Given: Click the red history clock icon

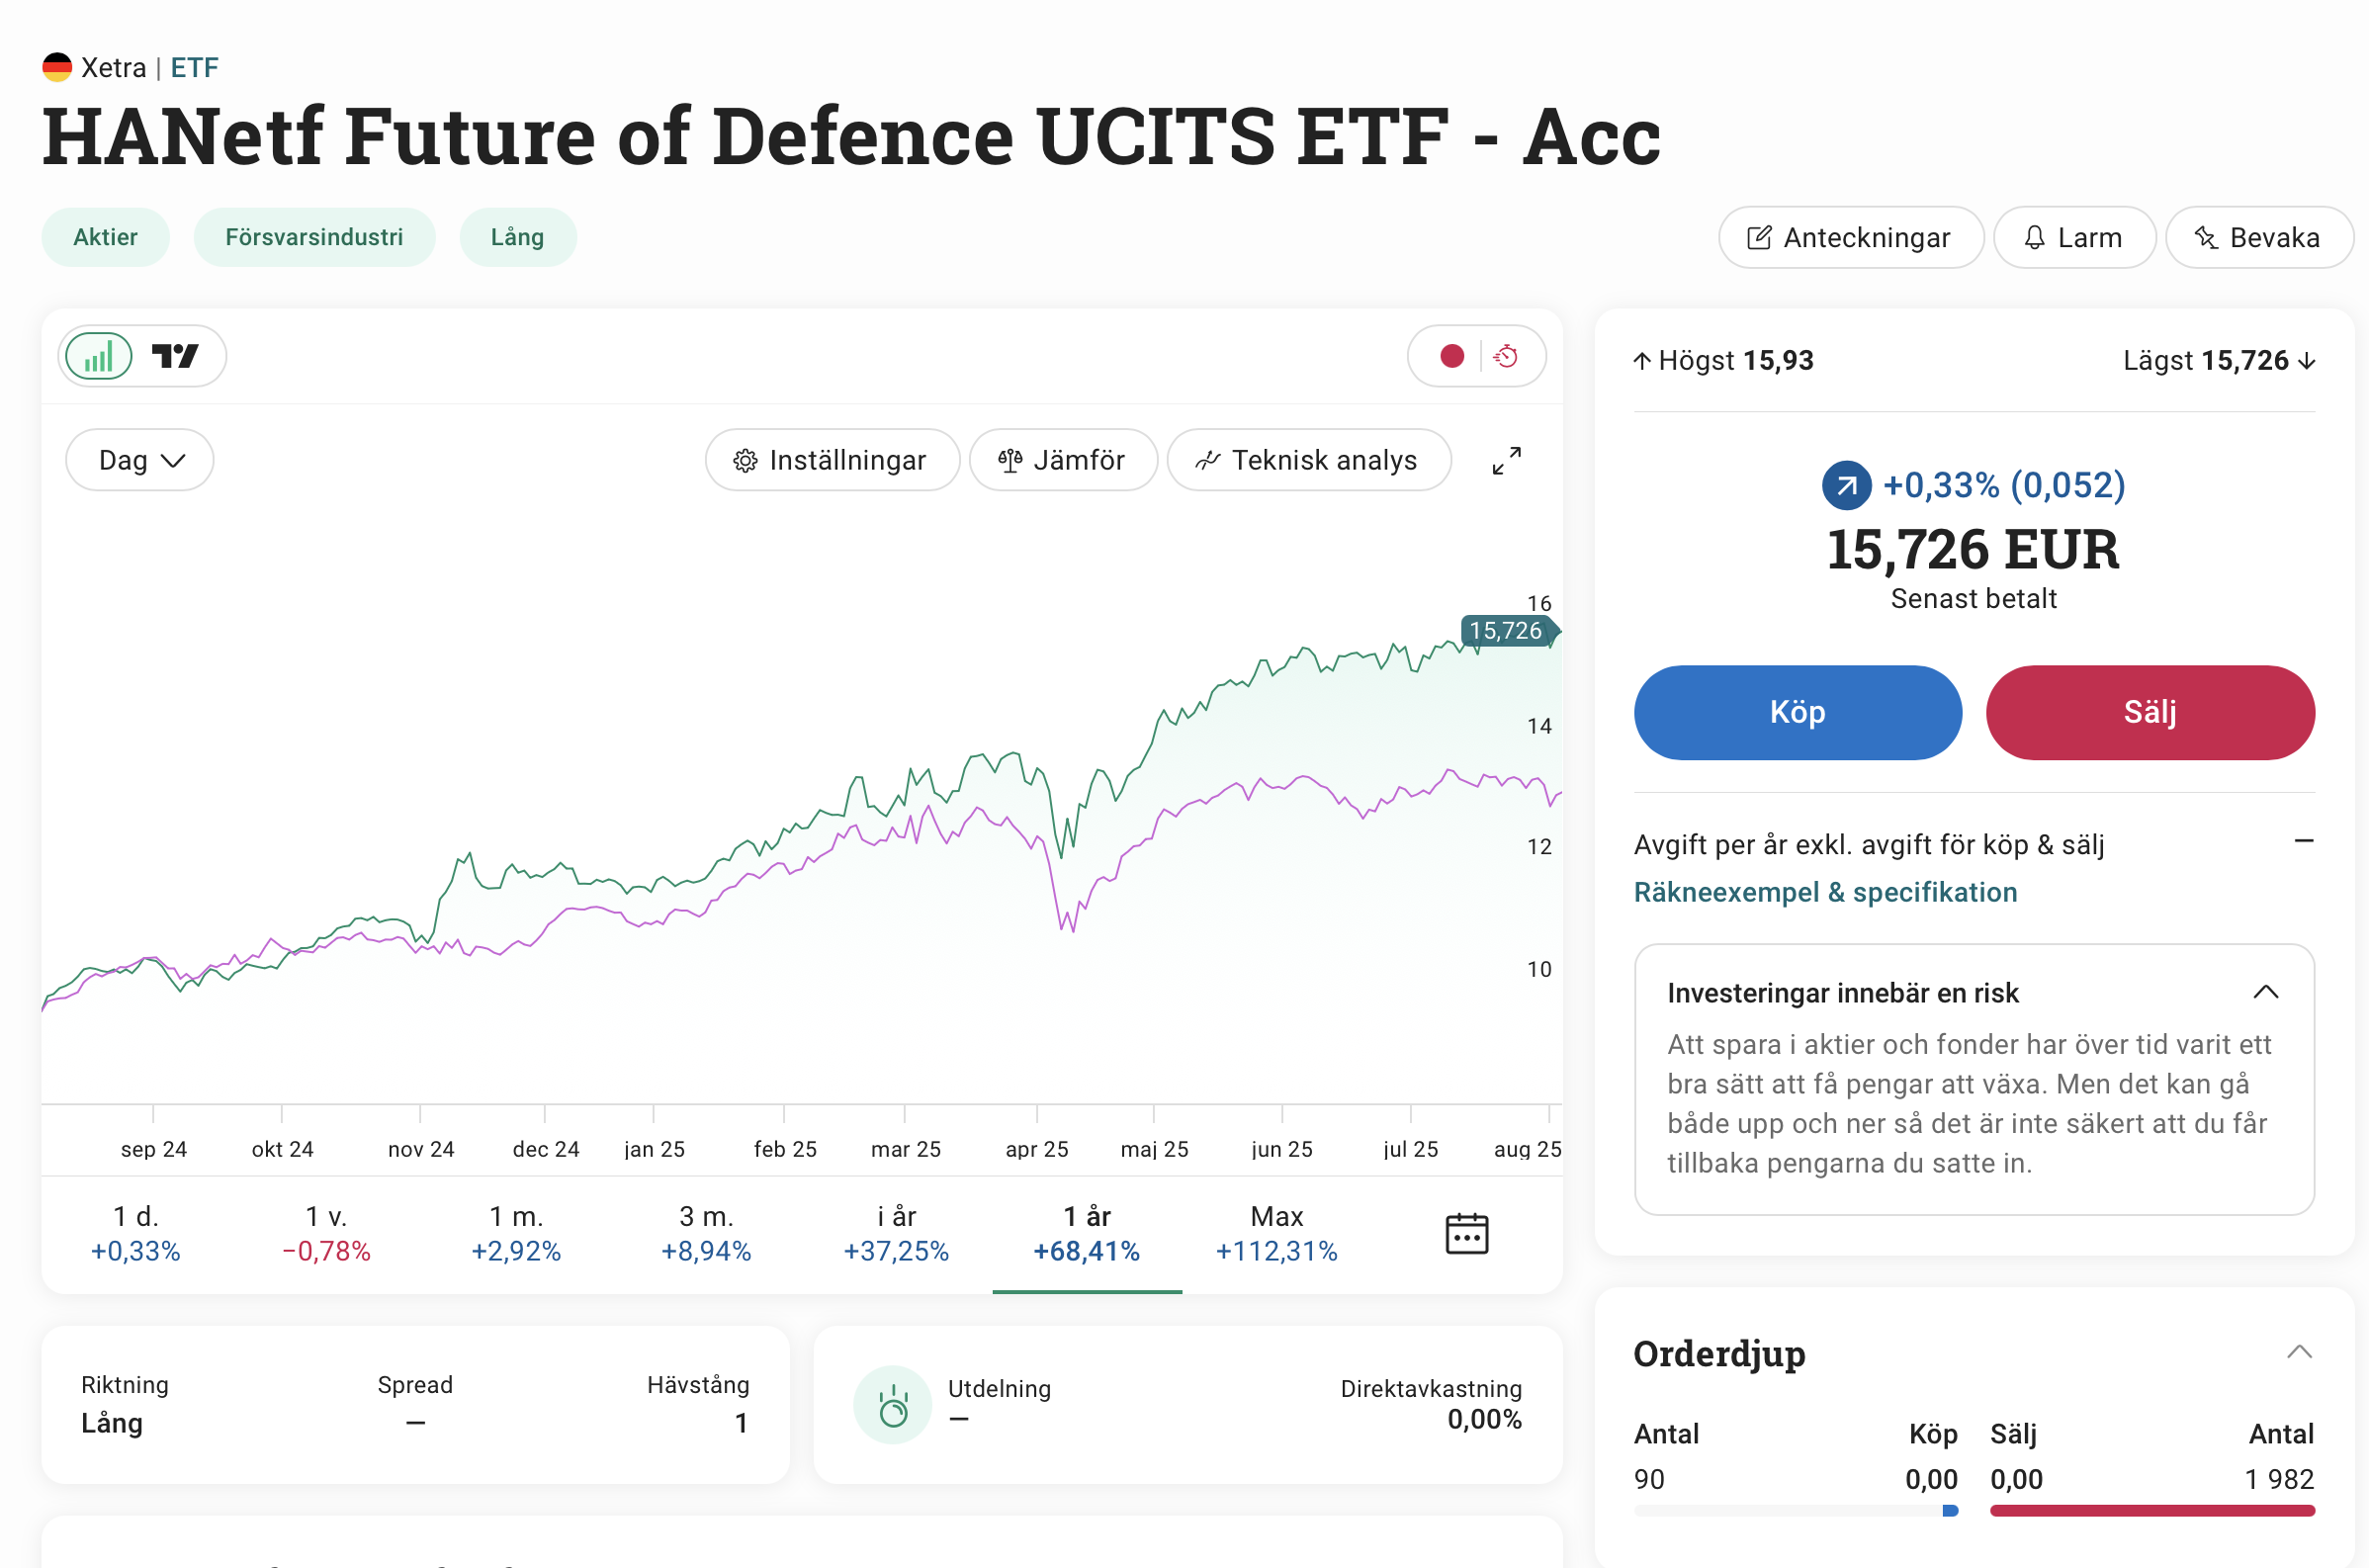Looking at the screenshot, I should click(1506, 357).
